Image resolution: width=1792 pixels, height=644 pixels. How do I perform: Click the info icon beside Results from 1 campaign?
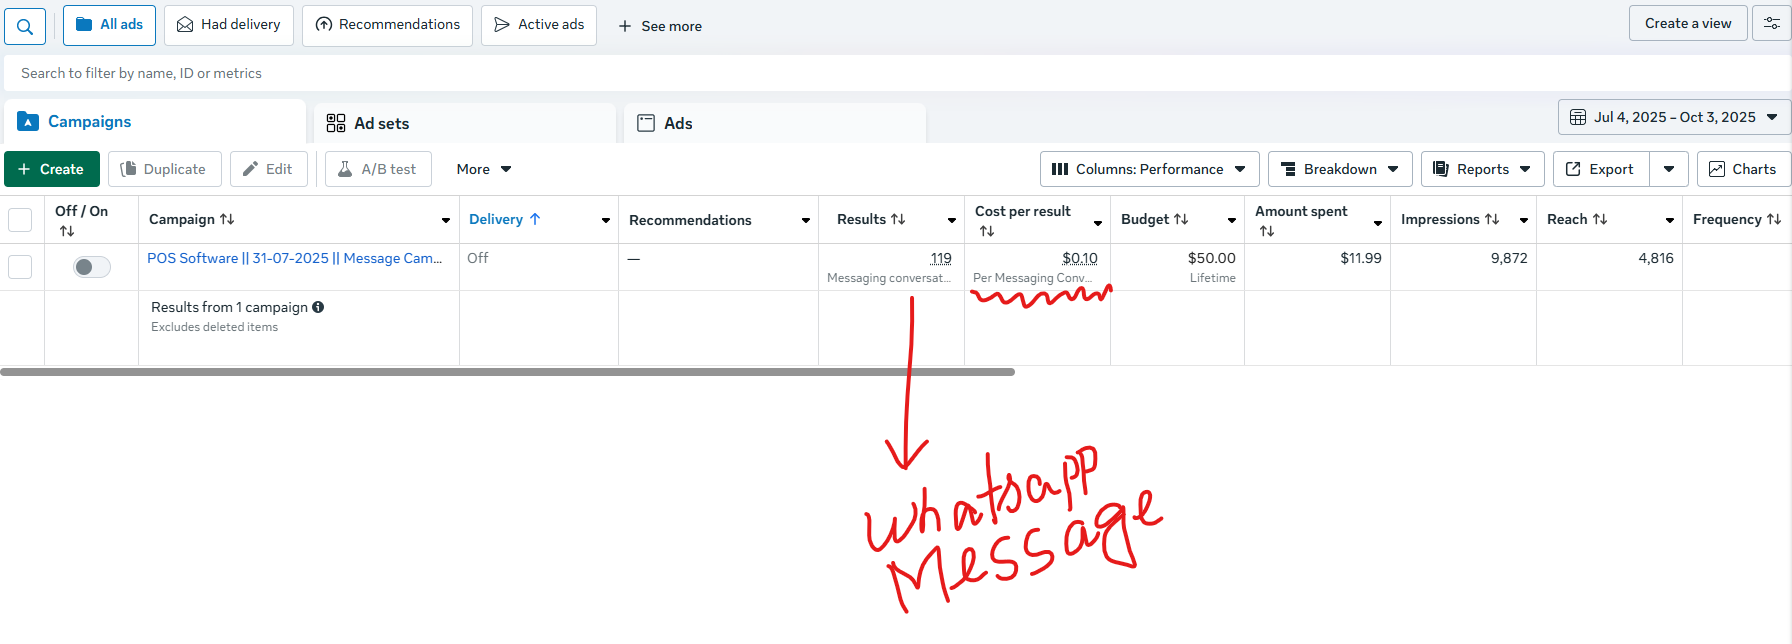coord(318,307)
